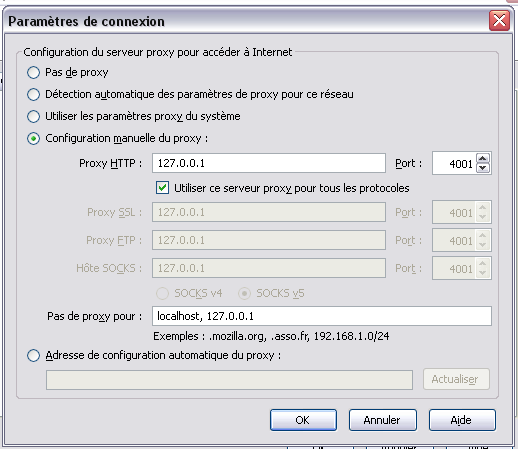Screen dimensions: 518x449
Task: Click the disabled Actualiser button
Action: [456, 379]
